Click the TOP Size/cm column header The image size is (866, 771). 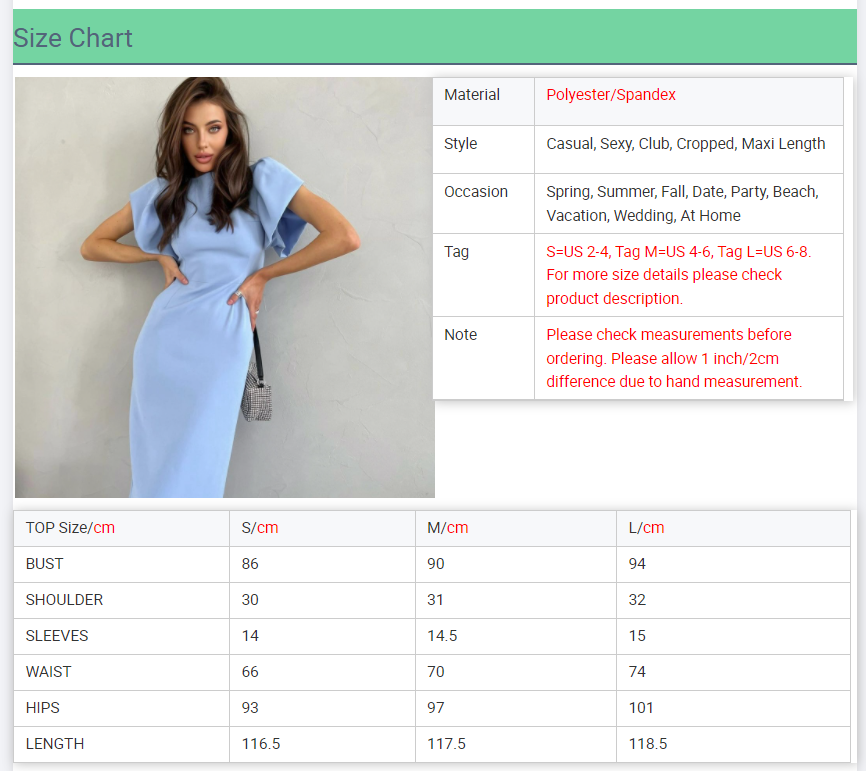[x=70, y=528]
